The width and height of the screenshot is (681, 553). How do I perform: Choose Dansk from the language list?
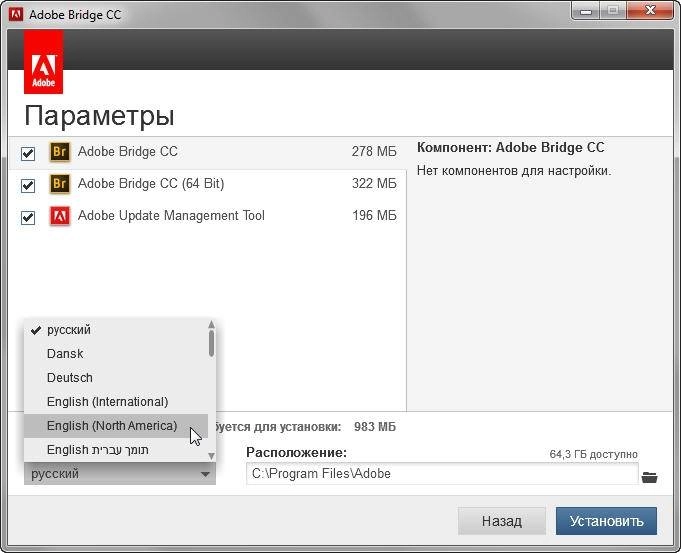pos(116,354)
